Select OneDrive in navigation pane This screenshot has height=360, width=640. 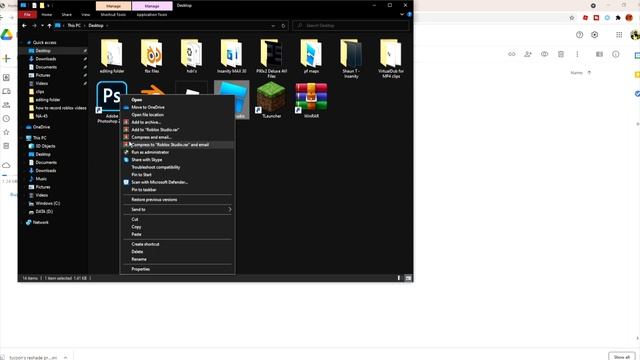point(41,127)
